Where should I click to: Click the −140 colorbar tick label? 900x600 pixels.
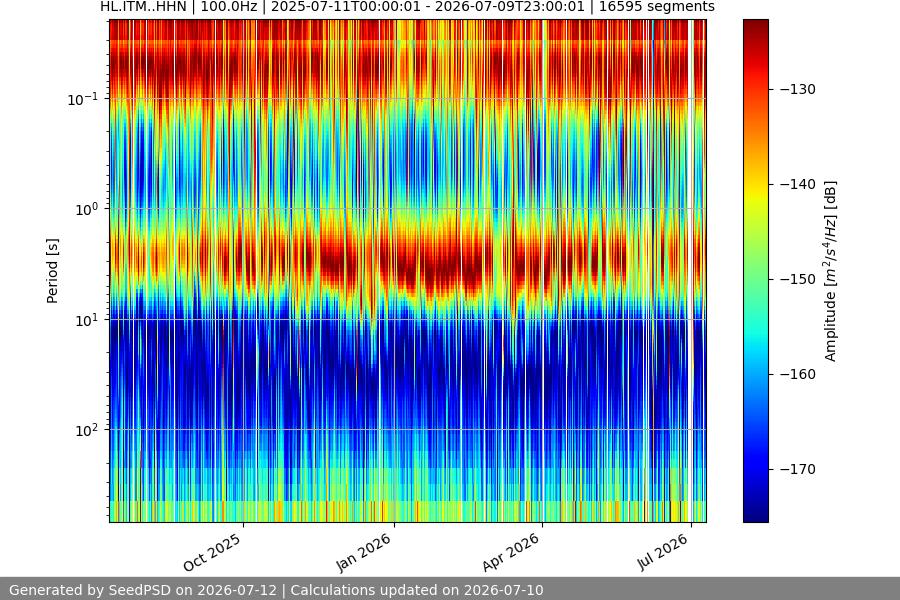click(798, 184)
